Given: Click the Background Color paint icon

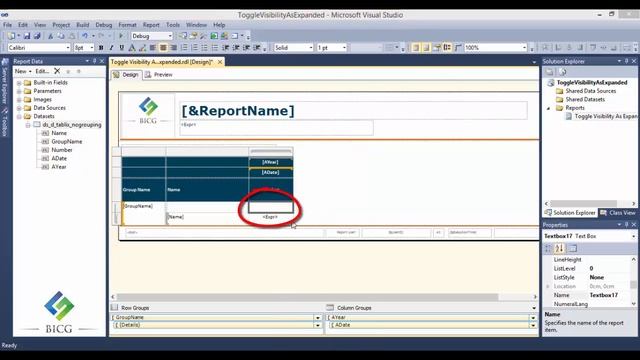Looking at the screenshot, I should point(142,48).
